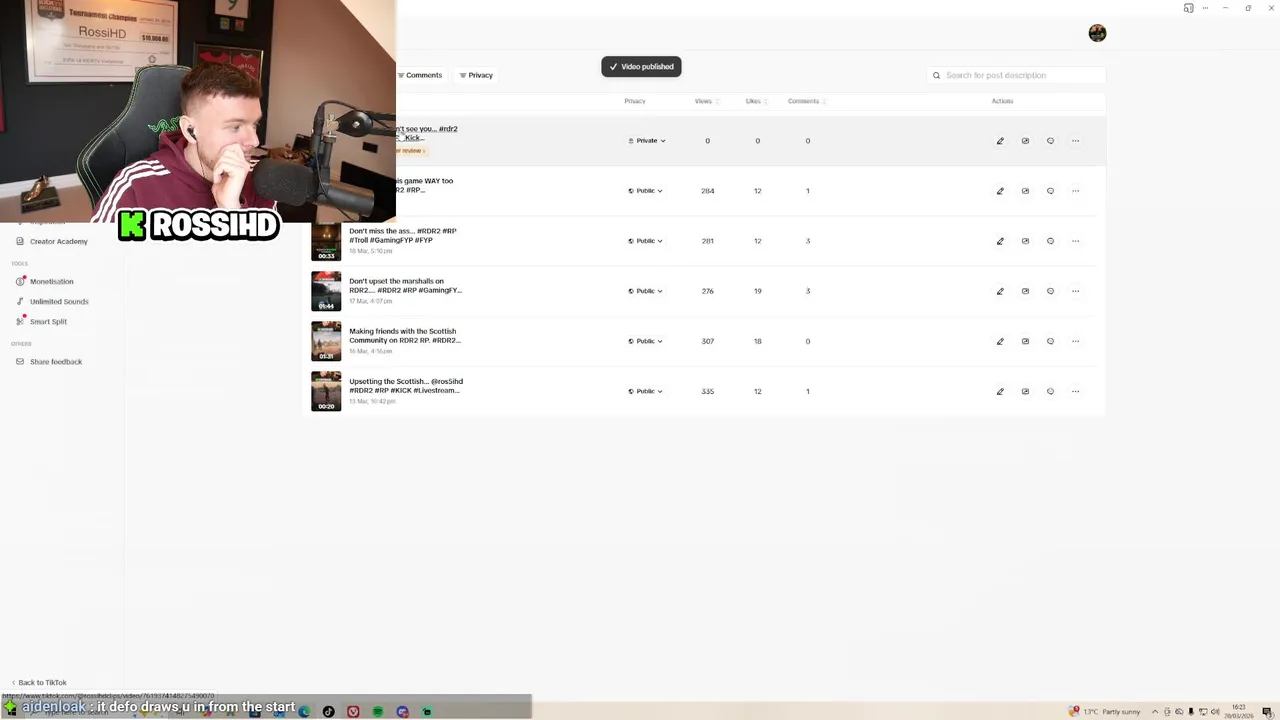This screenshot has width=1280, height=720.
Task: Open the '13°C Partly sunny' weather widget
Action: pos(1104,712)
